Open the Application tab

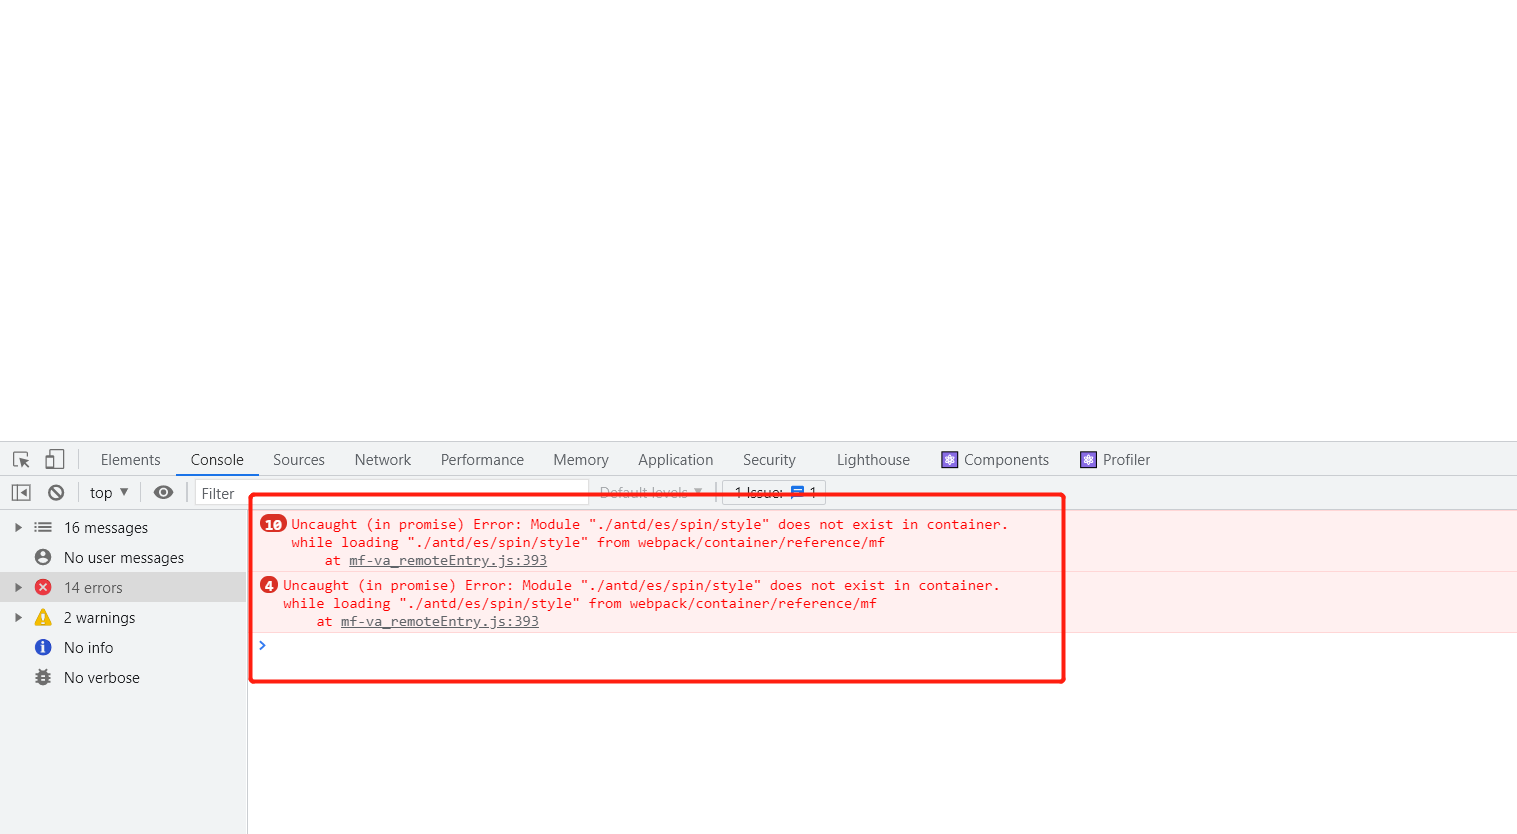coord(676,460)
